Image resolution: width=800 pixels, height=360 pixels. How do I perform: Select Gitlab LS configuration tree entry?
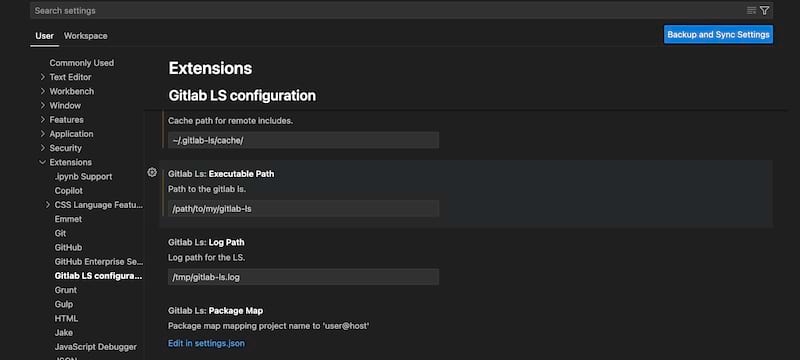99,276
